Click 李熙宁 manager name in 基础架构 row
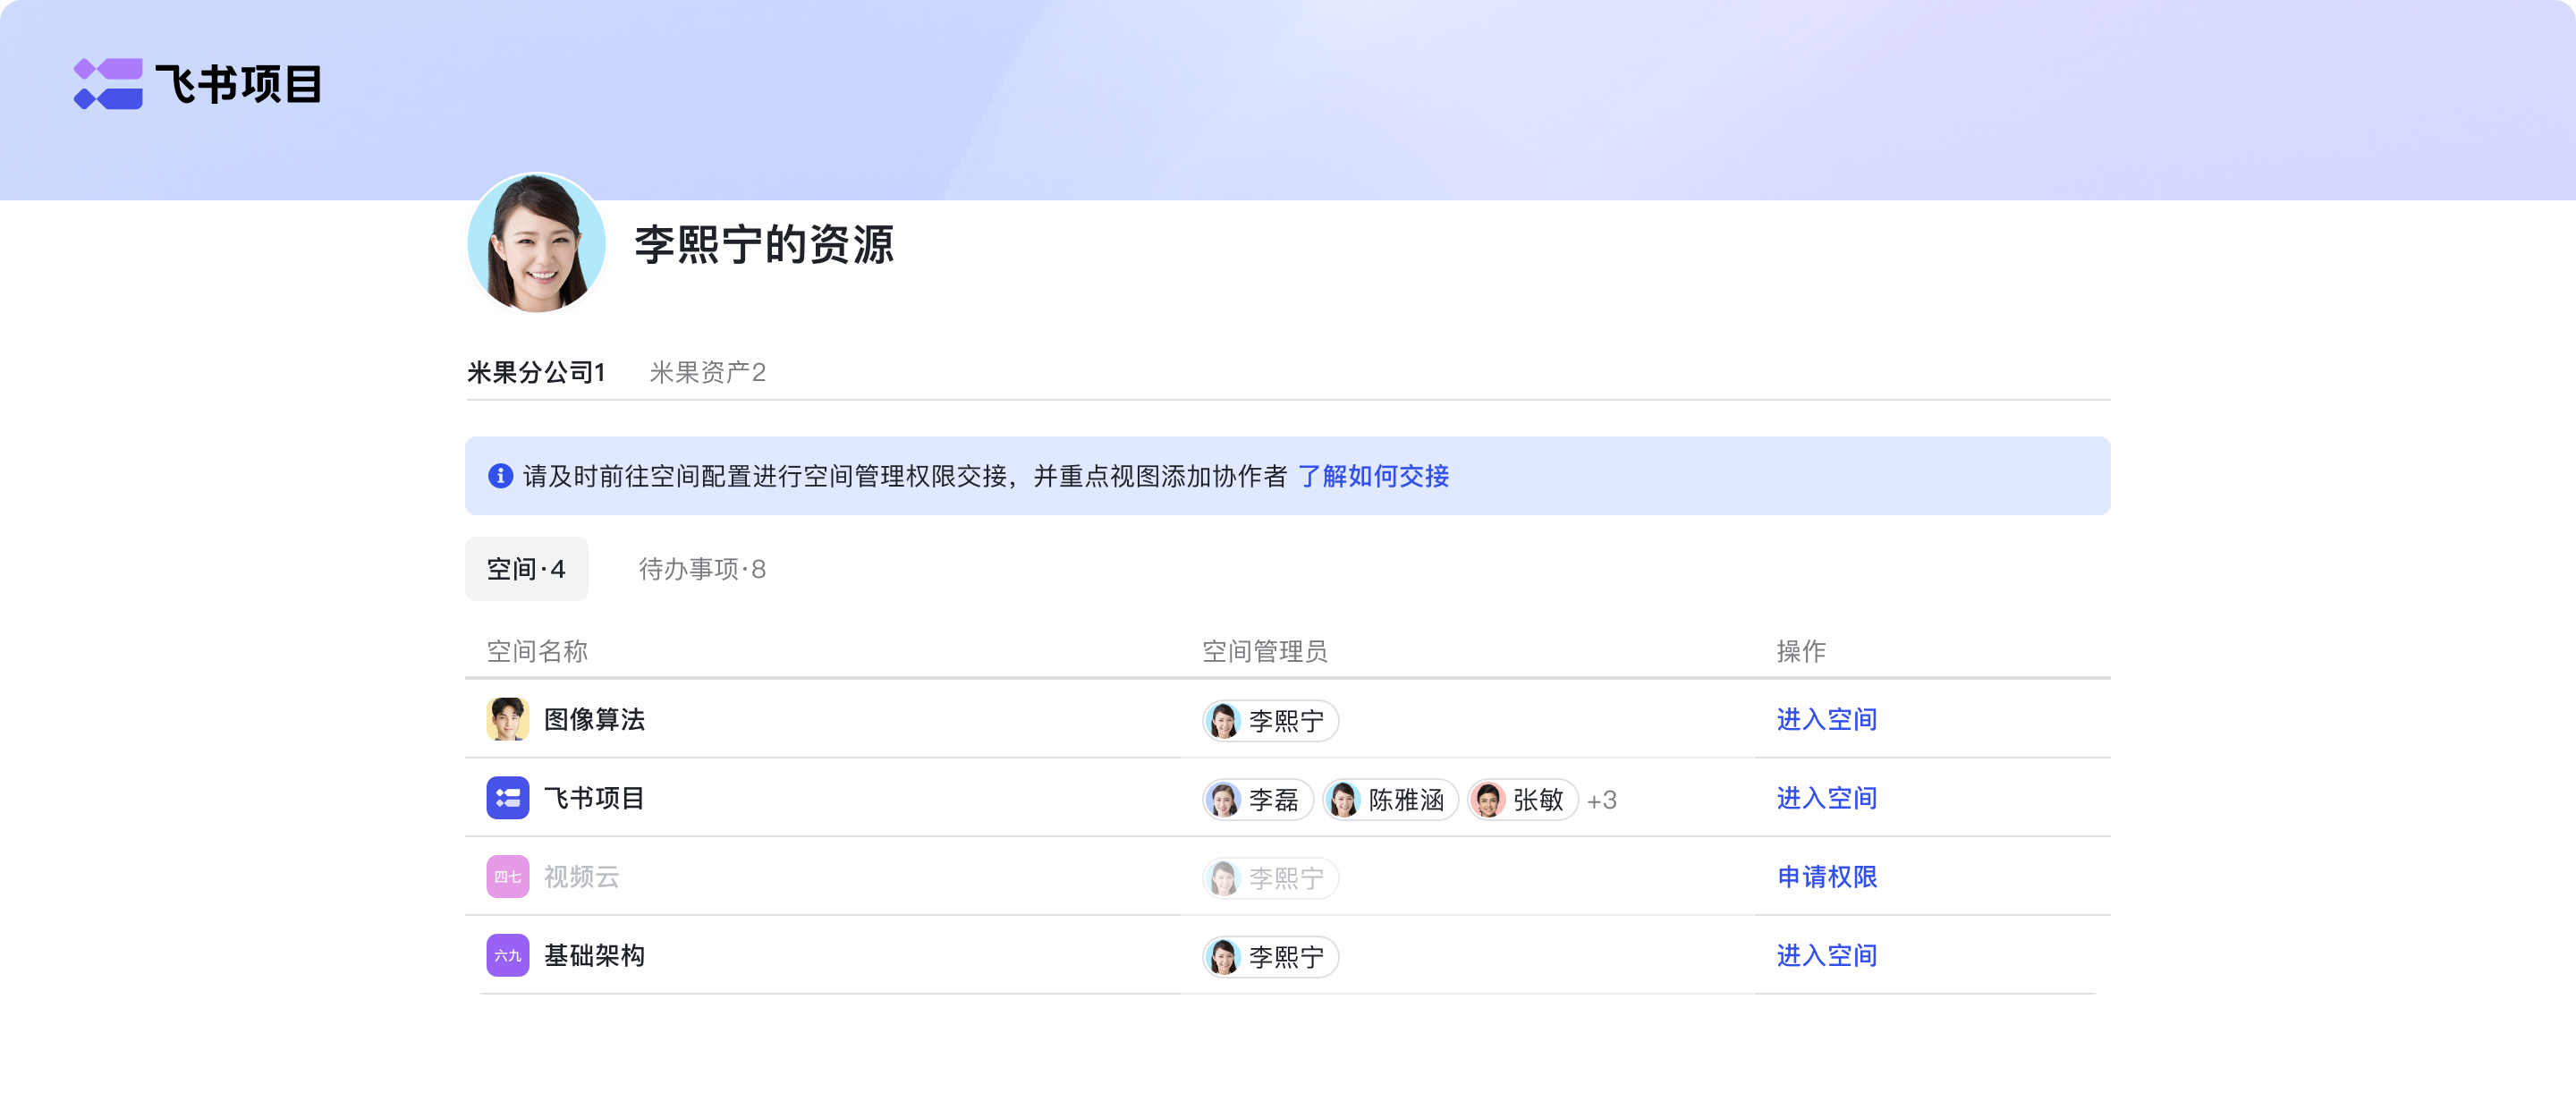The height and width of the screenshot is (1093, 2576). click(1287, 958)
